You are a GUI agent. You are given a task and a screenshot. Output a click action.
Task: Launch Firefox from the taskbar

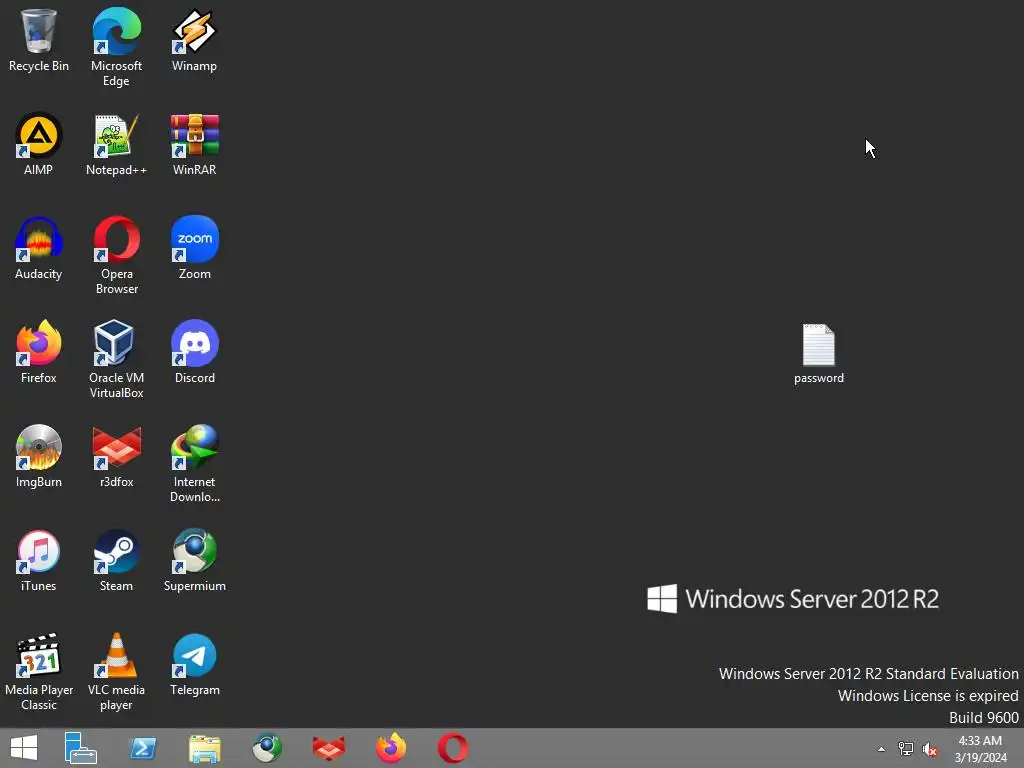391,748
